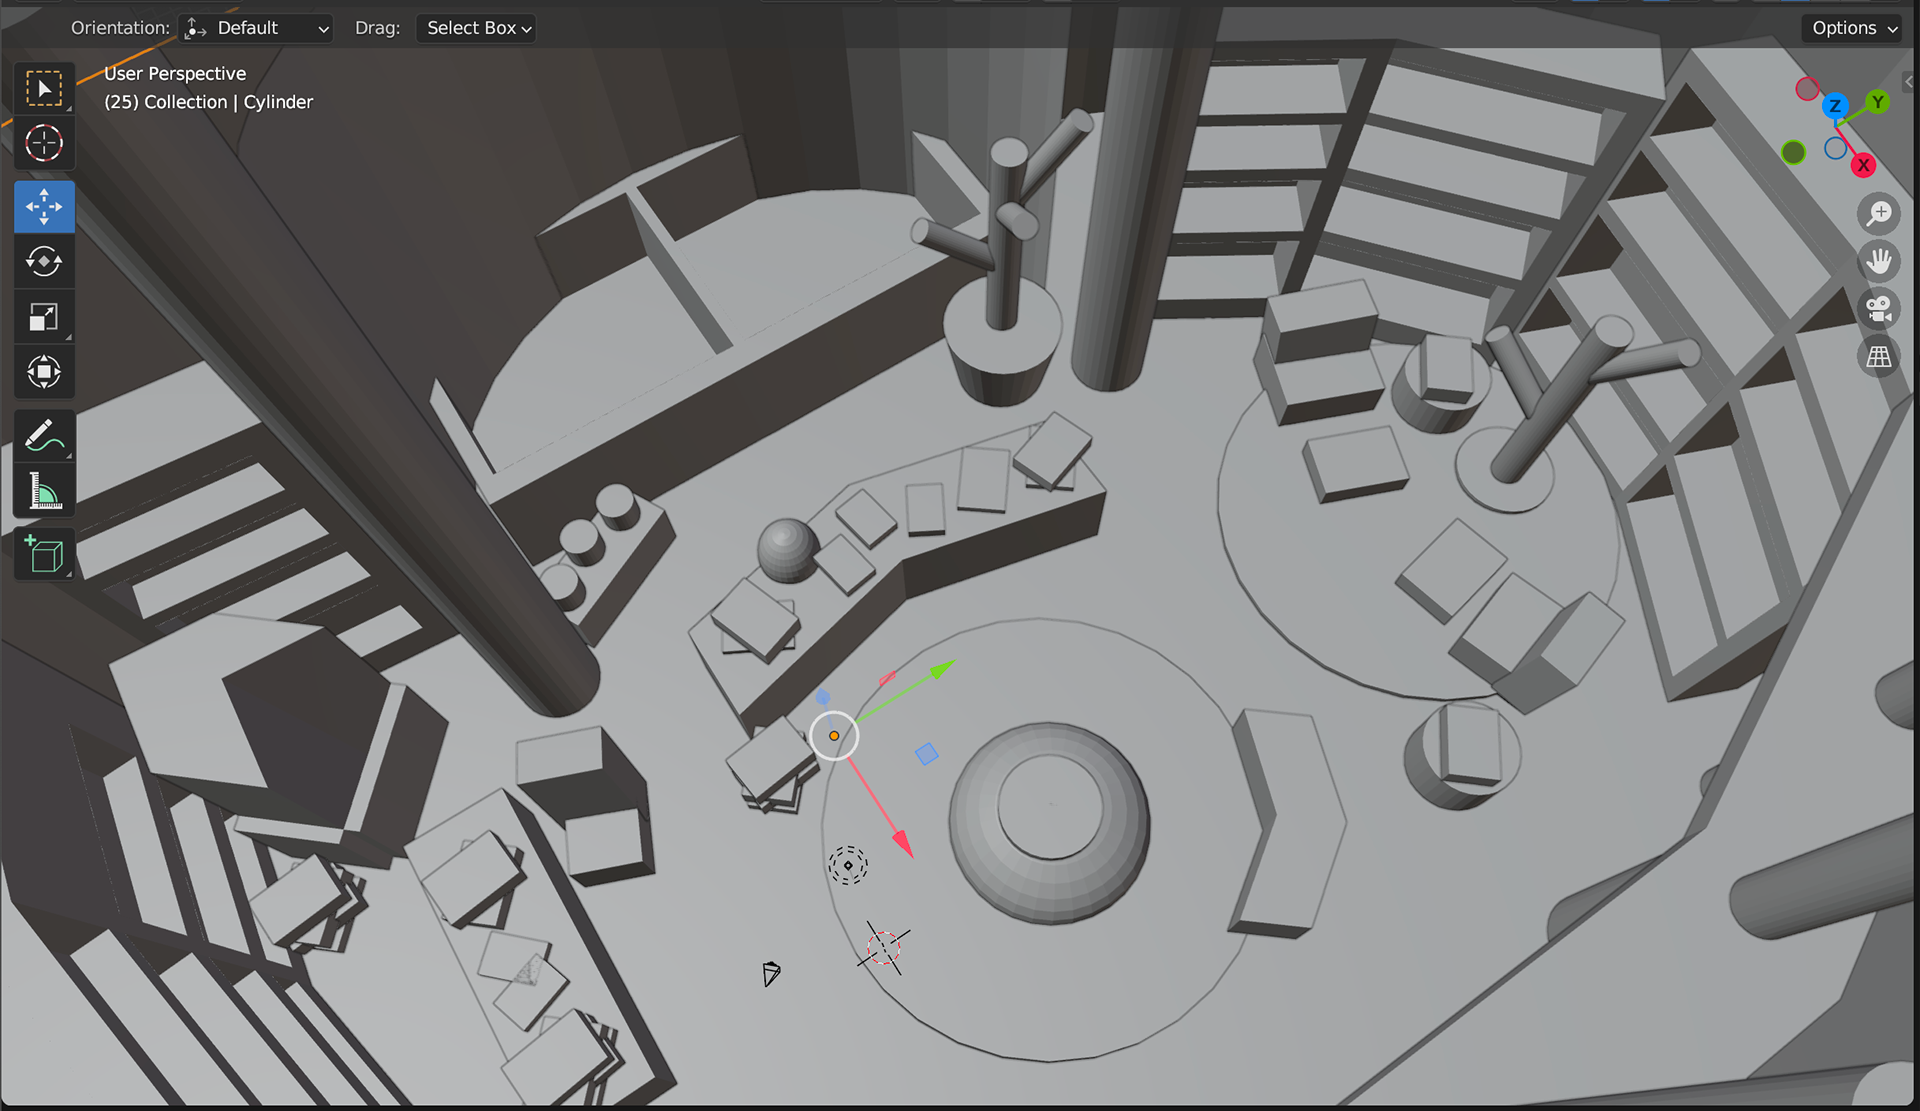Select the Annotate tool
Image resolution: width=1920 pixels, height=1111 pixels.
pos(44,436)
